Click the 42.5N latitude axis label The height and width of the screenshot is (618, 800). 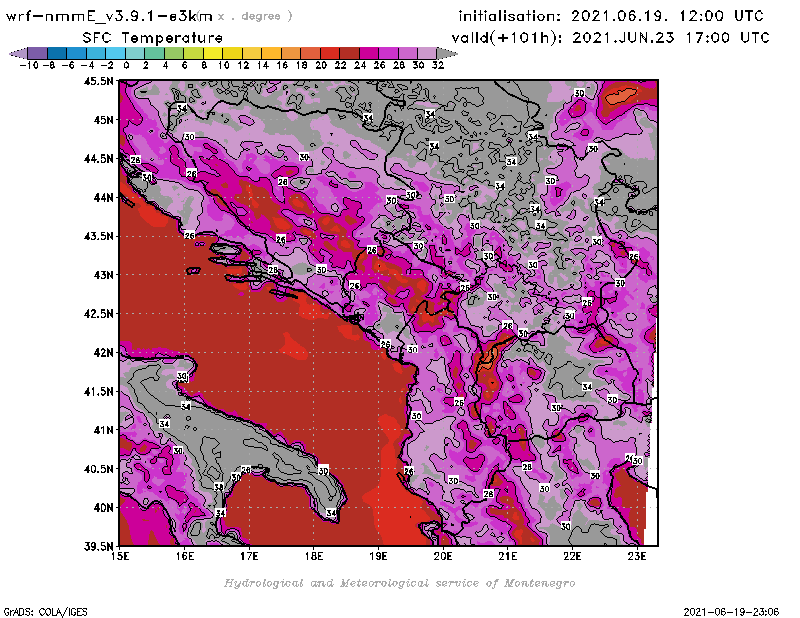pyautogui.click(x=98, y=314)
